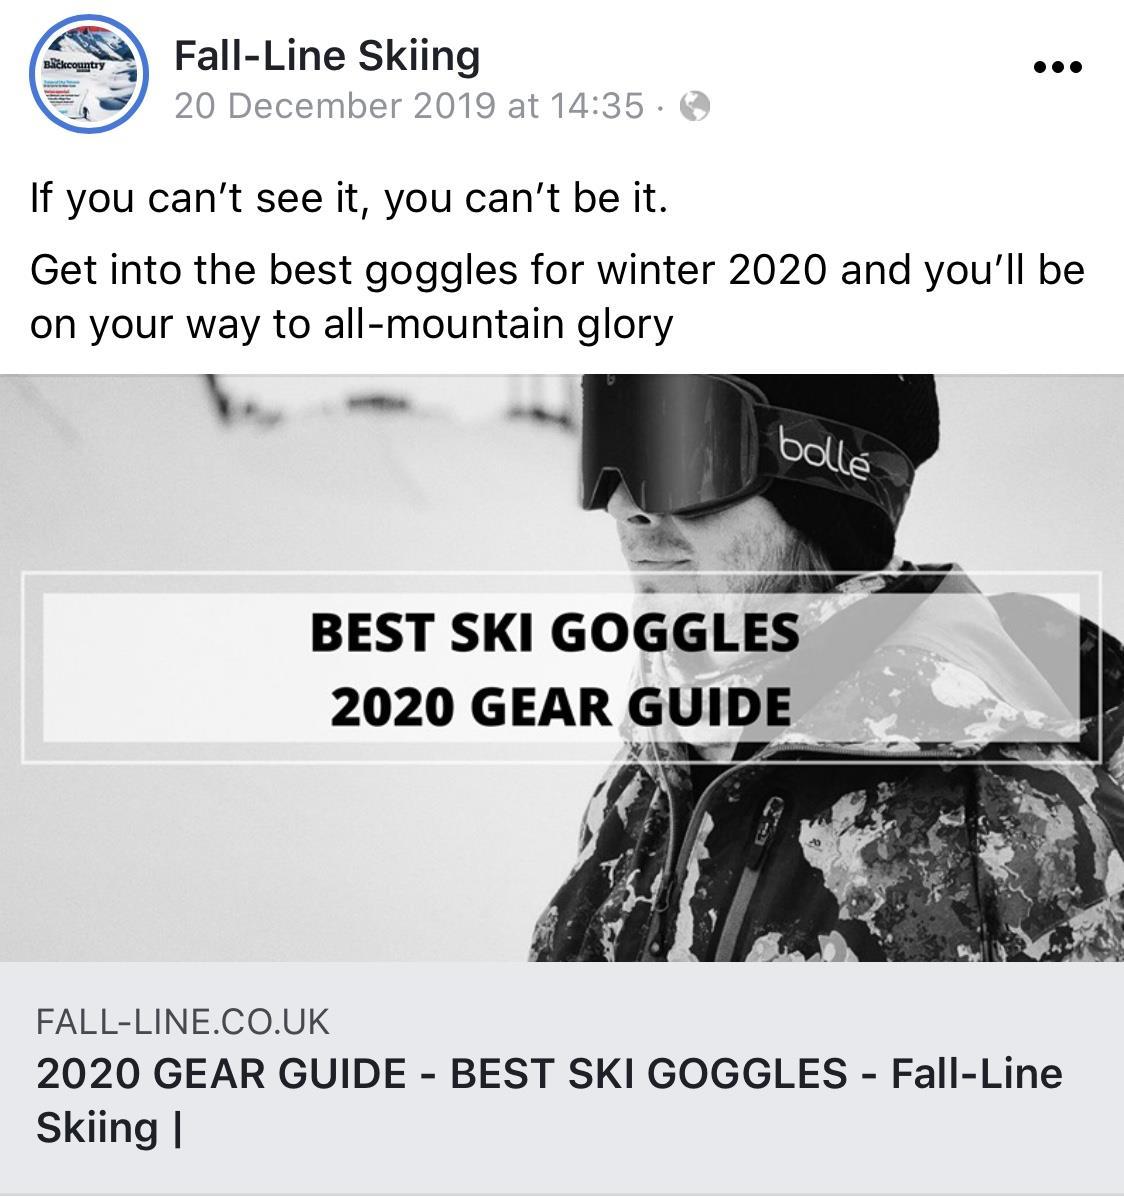Image resolution: width=1124 pixels, height=1197 pixels.
Task: Click "BEST SKI GOGGLES" heading in image
Action: coord(555,633)
